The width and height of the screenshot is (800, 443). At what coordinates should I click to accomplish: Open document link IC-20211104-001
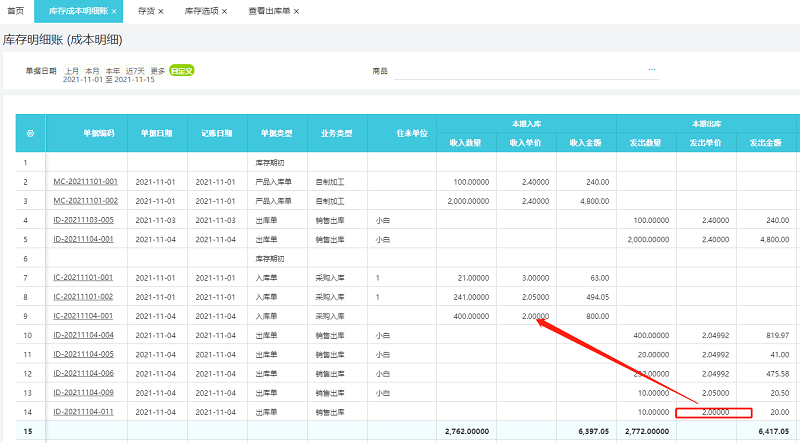85,316
